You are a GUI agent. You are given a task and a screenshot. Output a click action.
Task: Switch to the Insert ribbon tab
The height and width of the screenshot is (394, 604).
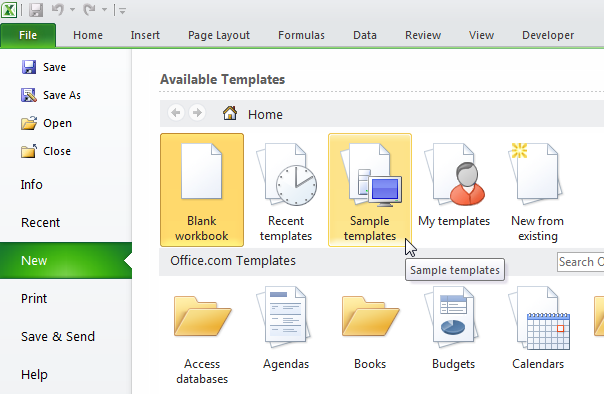point(145,35)
